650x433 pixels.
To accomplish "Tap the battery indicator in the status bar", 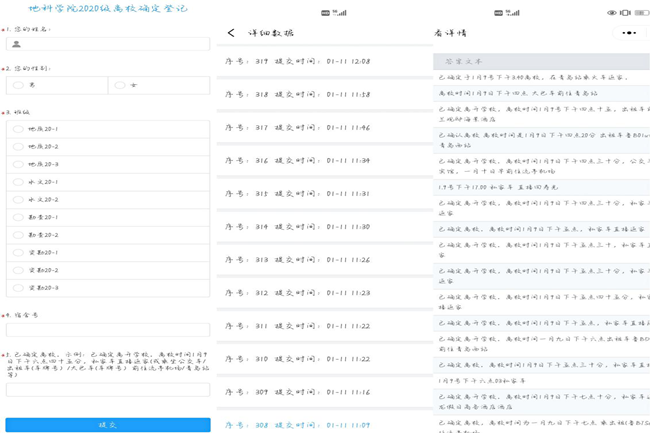I will (x=641, y=13).
